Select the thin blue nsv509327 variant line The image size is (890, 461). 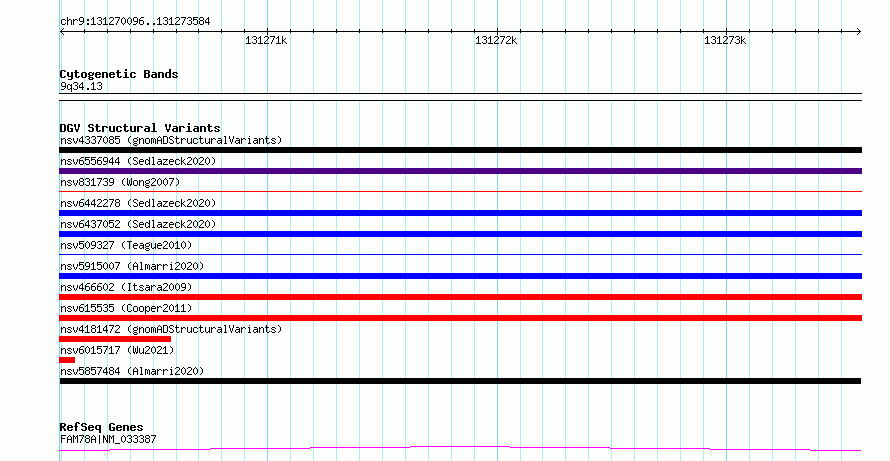click(x=460, y=255)
